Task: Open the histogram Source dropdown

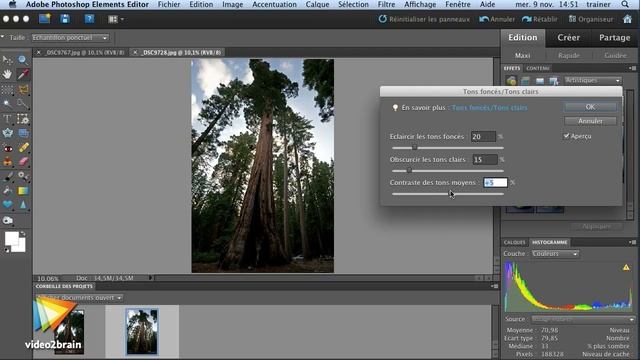Action: pyautogui.click(x=583, y=319)
